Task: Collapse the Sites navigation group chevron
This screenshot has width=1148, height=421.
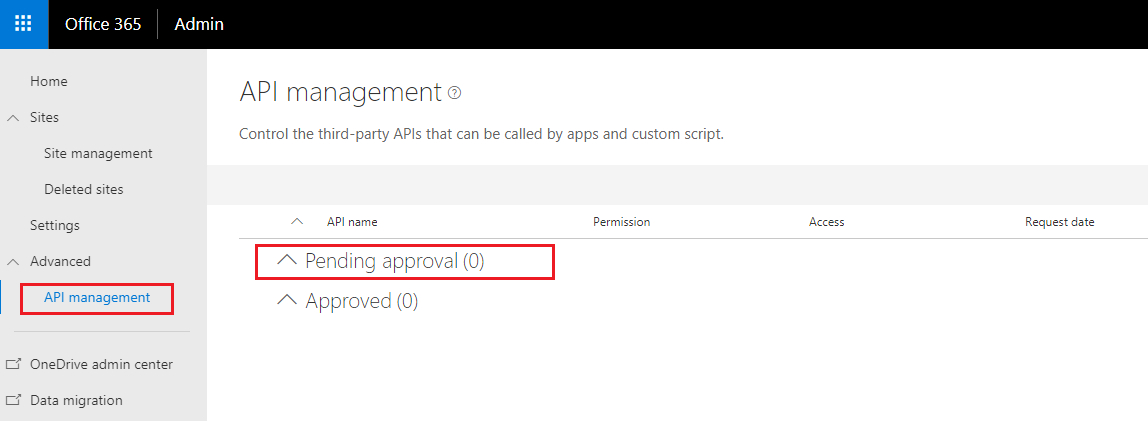Action: pos(14,118)
